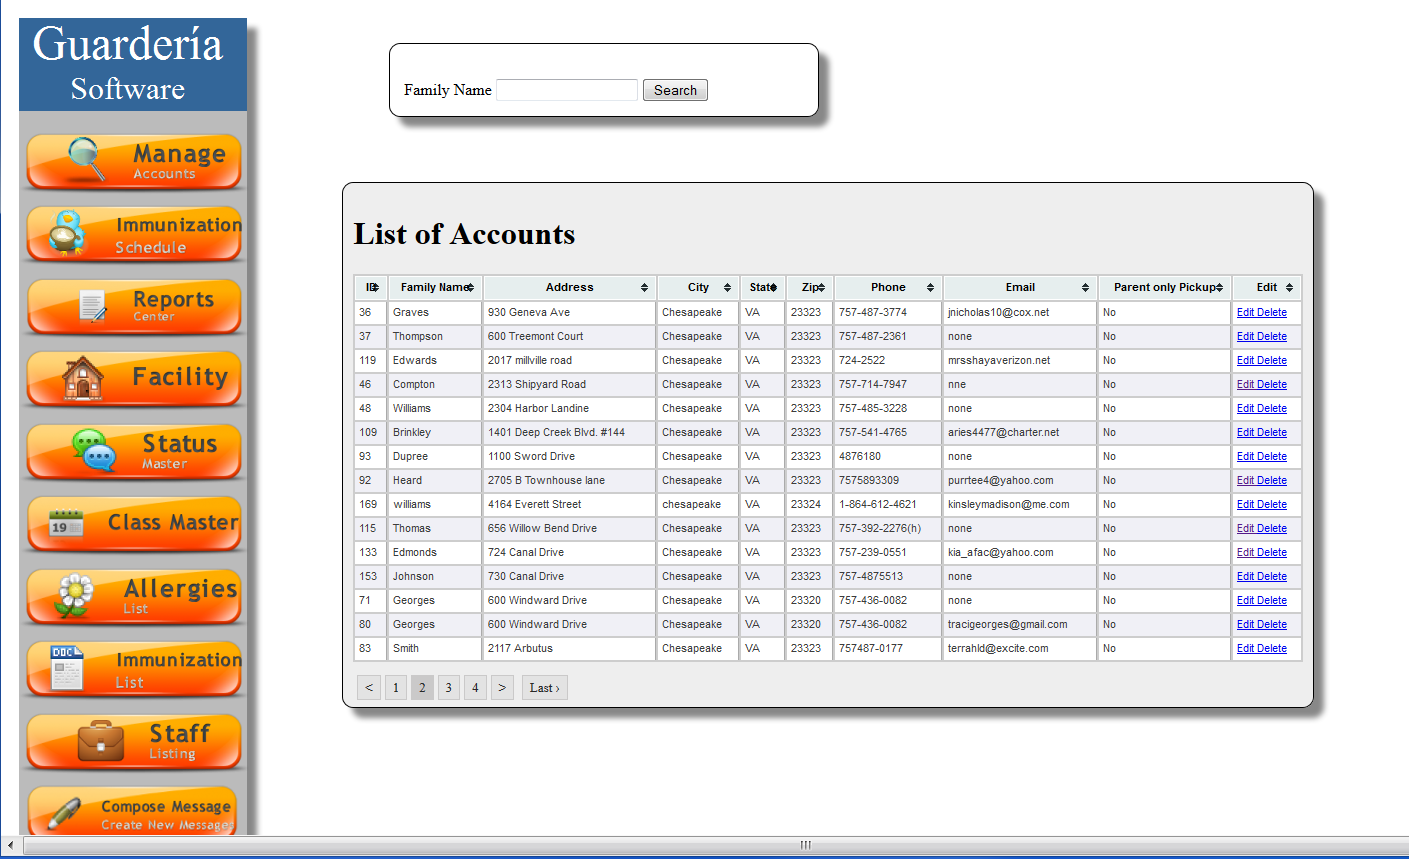Sort the table by Phone column

click(886, 287)
